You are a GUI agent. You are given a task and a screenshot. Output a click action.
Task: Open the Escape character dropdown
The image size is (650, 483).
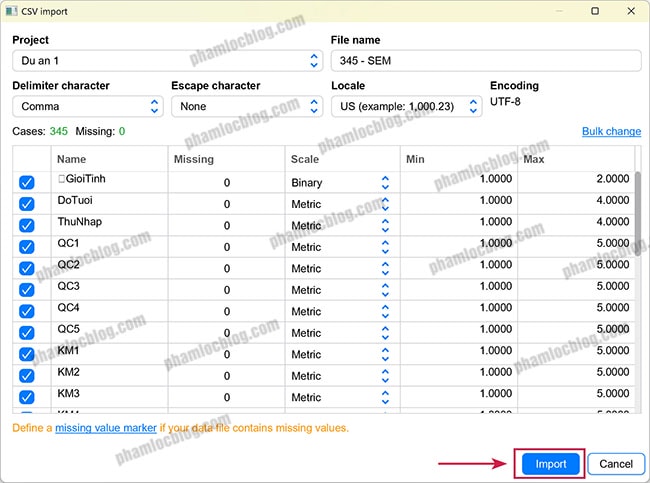click(x=247, y=107)
